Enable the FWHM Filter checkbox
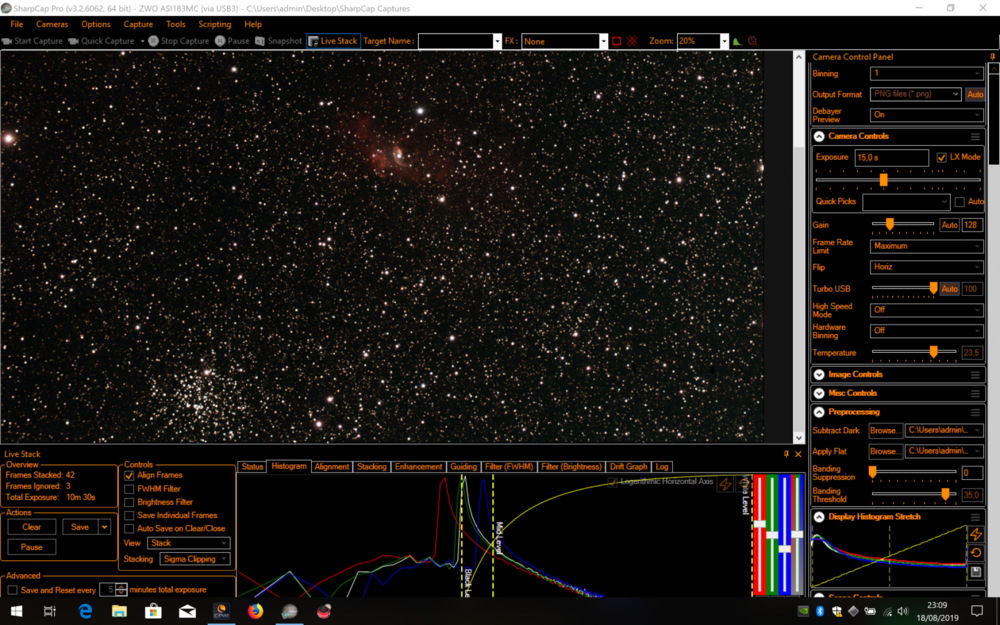This screenshot has width=1000, height=625. pyautogui.click(x=129, y=489)
